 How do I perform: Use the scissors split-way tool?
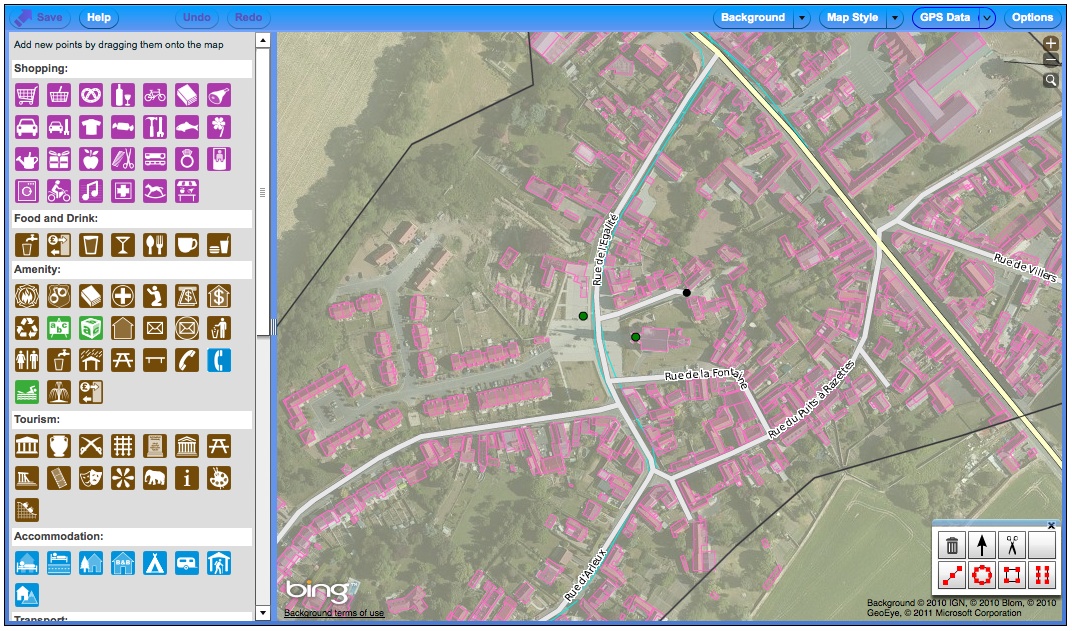click(x=1012, y=546)
